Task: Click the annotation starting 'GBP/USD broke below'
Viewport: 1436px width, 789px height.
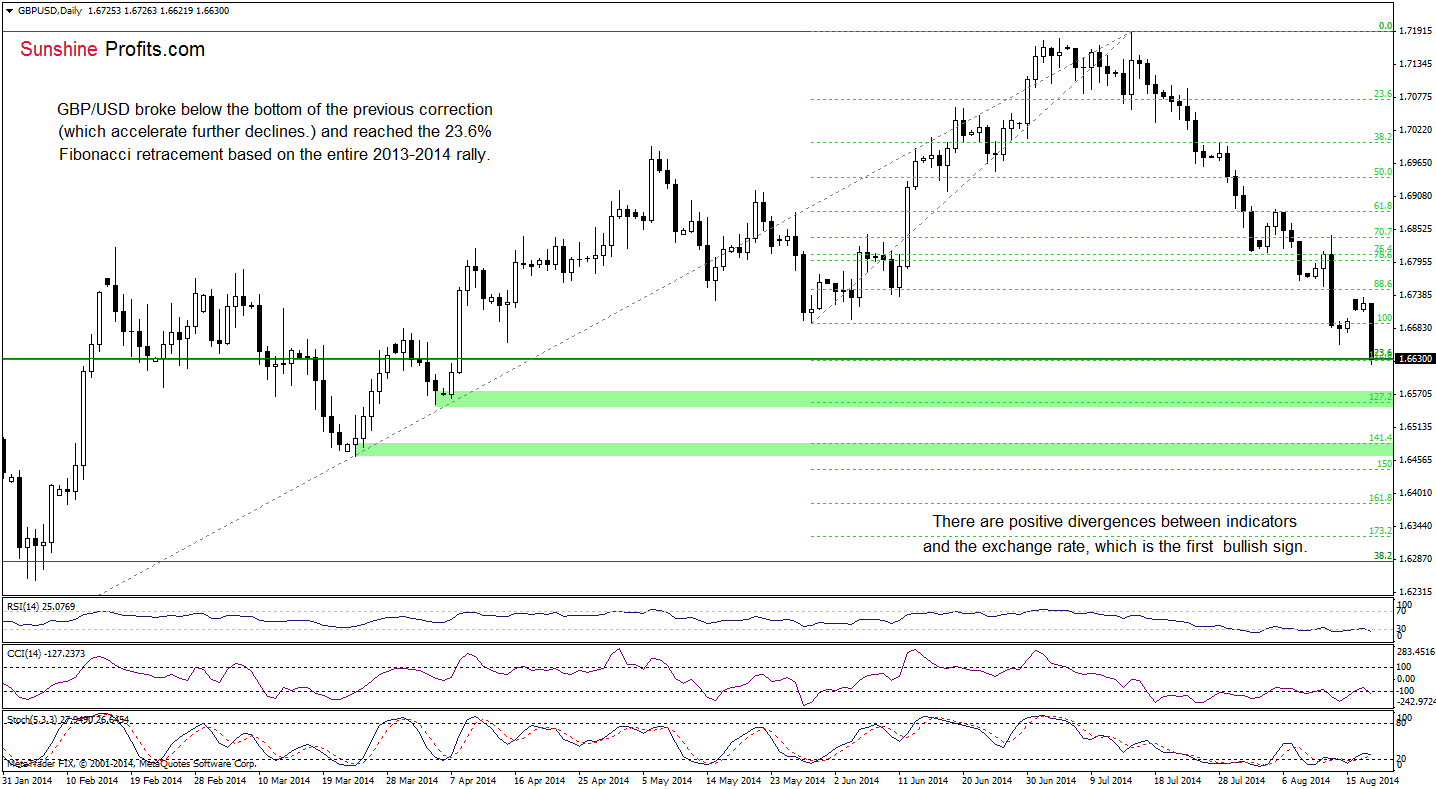Action: pyautogui.click(x=275, y=131)
